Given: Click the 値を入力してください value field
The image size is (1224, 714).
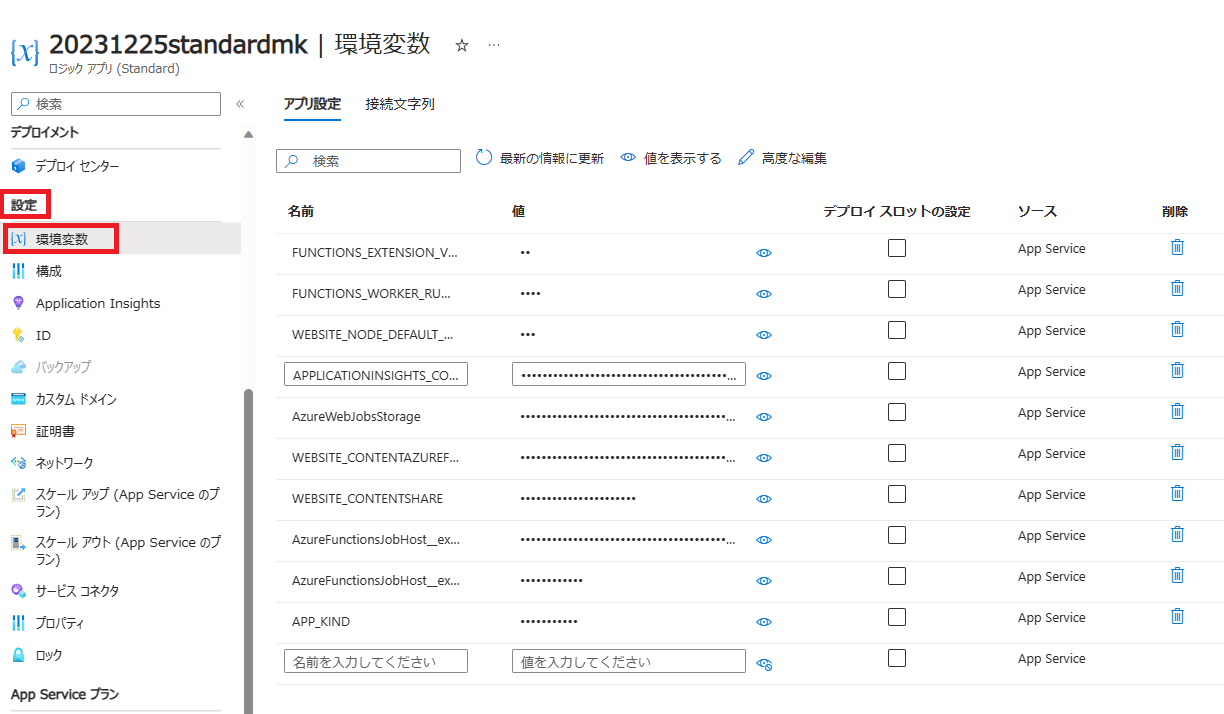Looking at the screenshot, I should [x=629, y=661].
